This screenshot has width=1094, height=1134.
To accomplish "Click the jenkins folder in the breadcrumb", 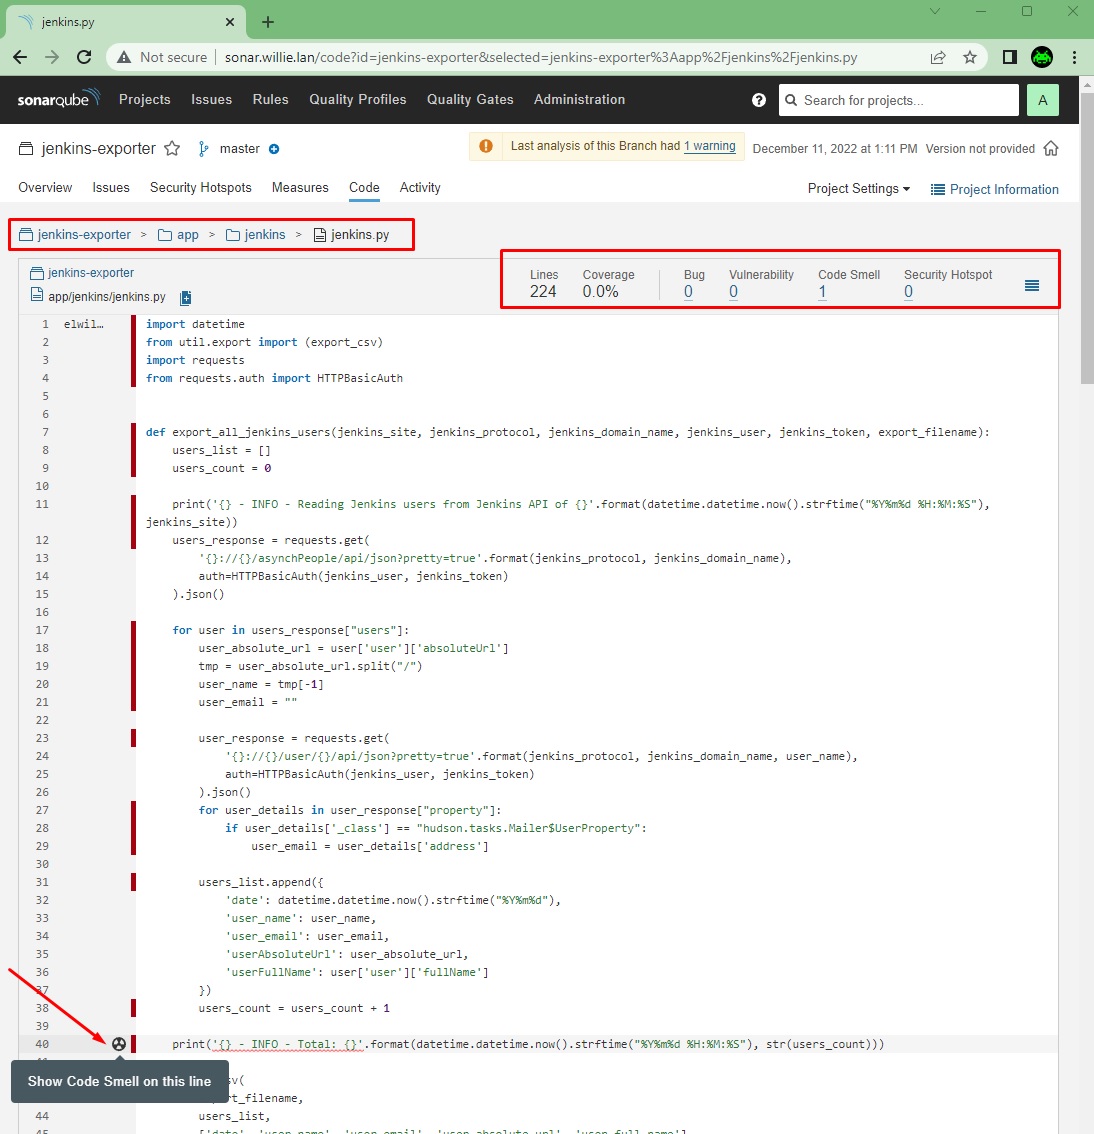I will pos(264,234).
